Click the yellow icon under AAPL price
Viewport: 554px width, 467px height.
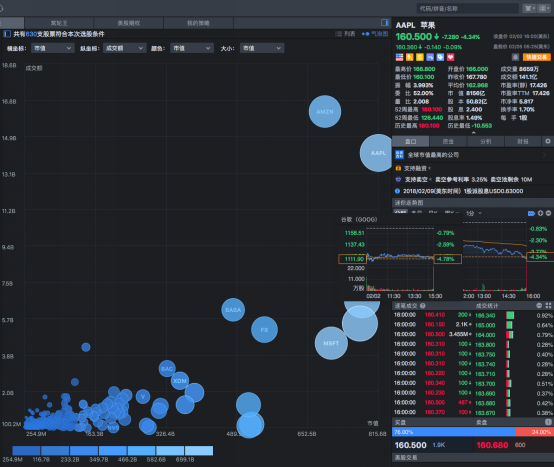tap(420, 57)
